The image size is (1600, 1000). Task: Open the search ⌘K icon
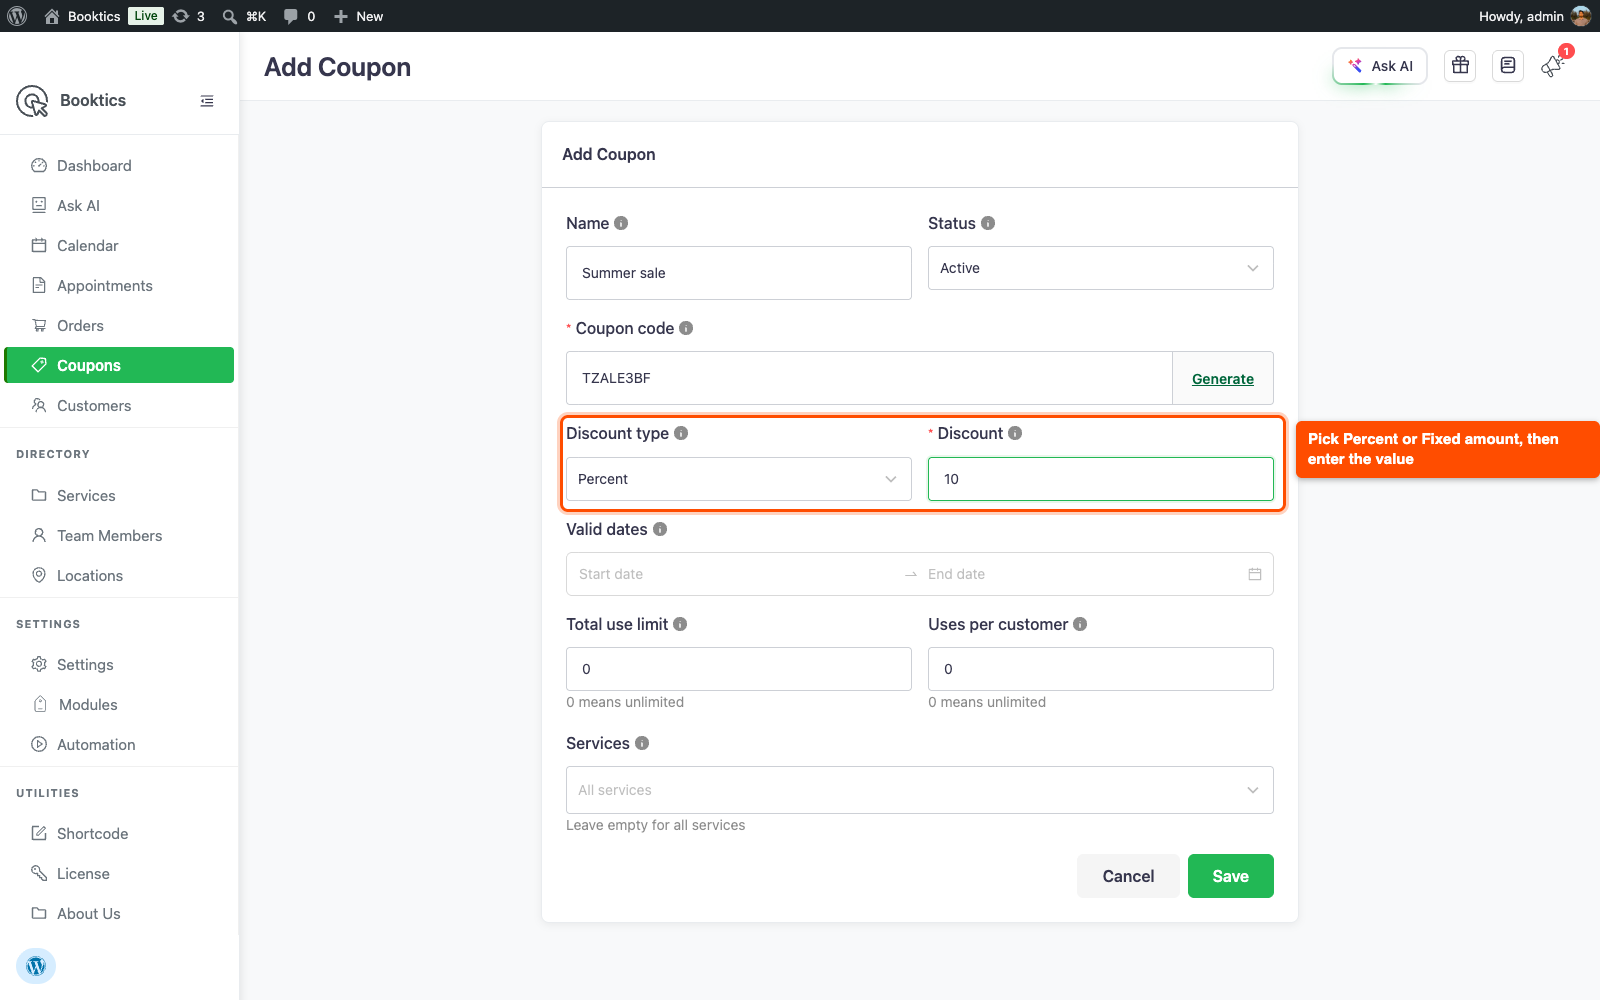[x=244, y=16]
